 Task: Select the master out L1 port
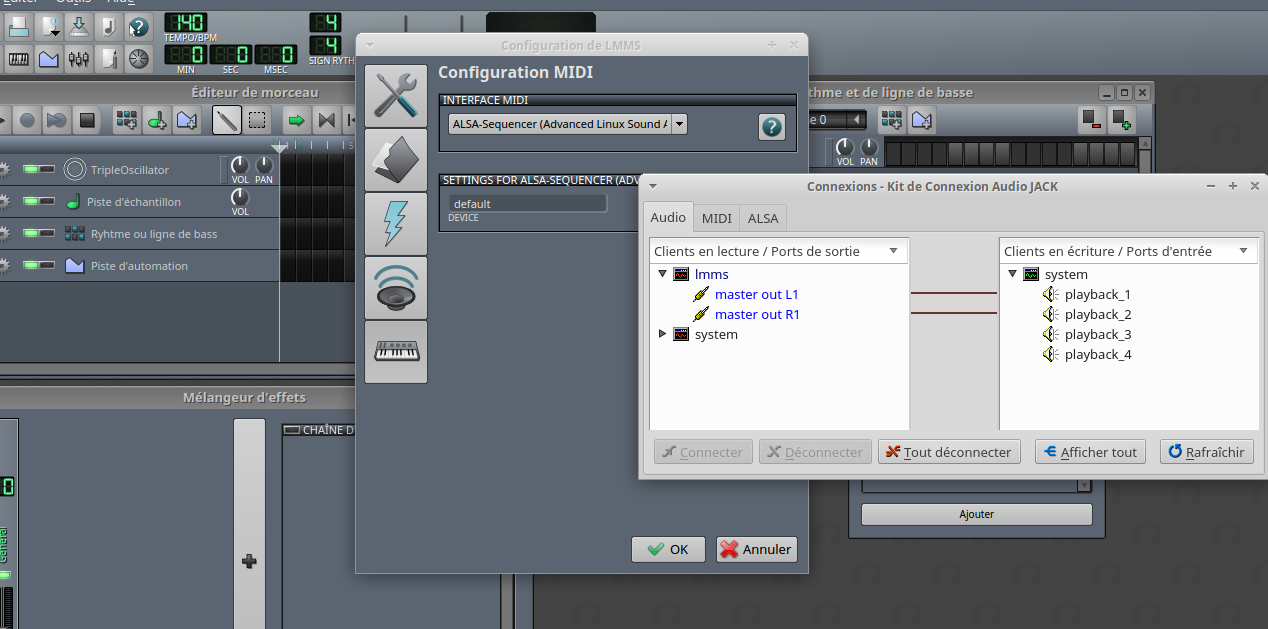(756, 294)
